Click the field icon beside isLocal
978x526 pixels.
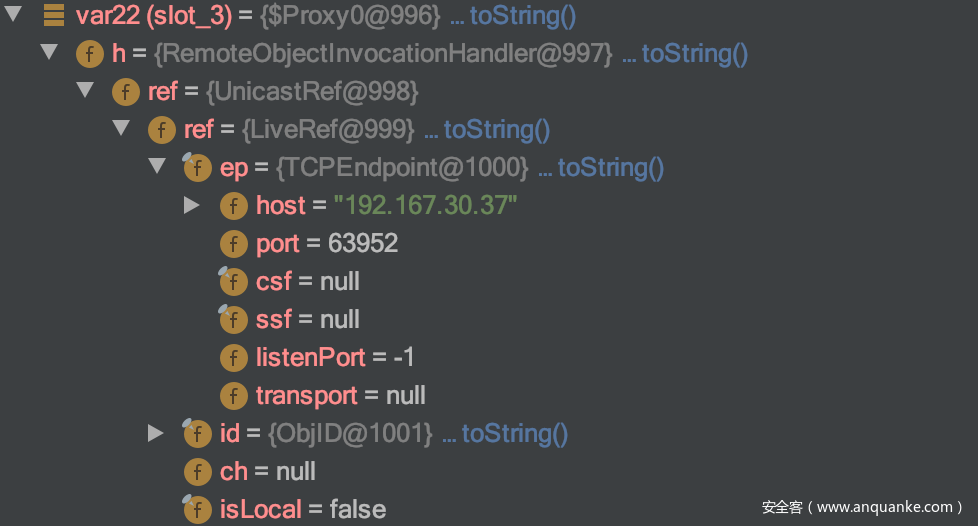click(x=197, y=509)
